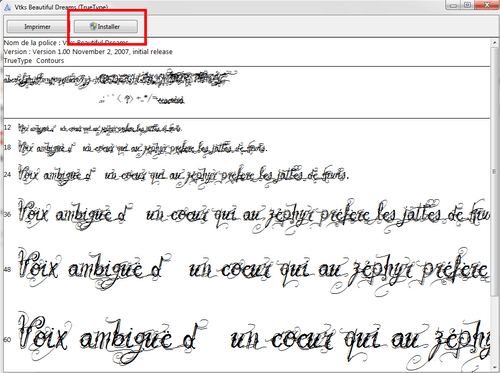Click the size 24 sample sentence

183,175
